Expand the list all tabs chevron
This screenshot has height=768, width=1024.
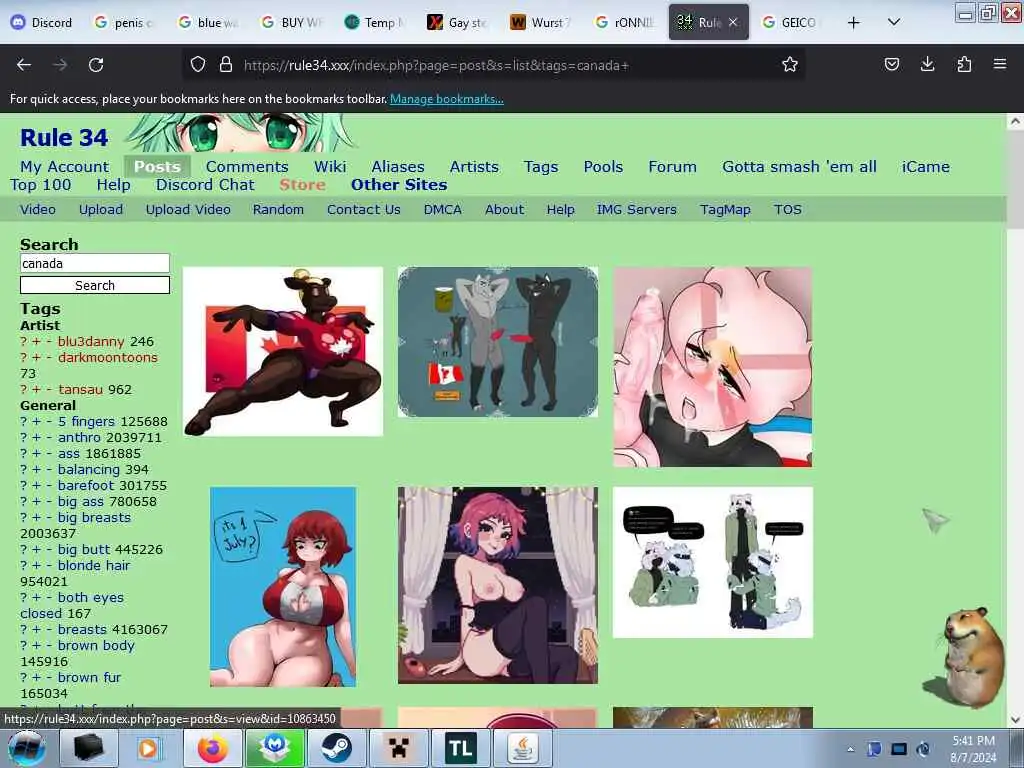tap(894, 22)
